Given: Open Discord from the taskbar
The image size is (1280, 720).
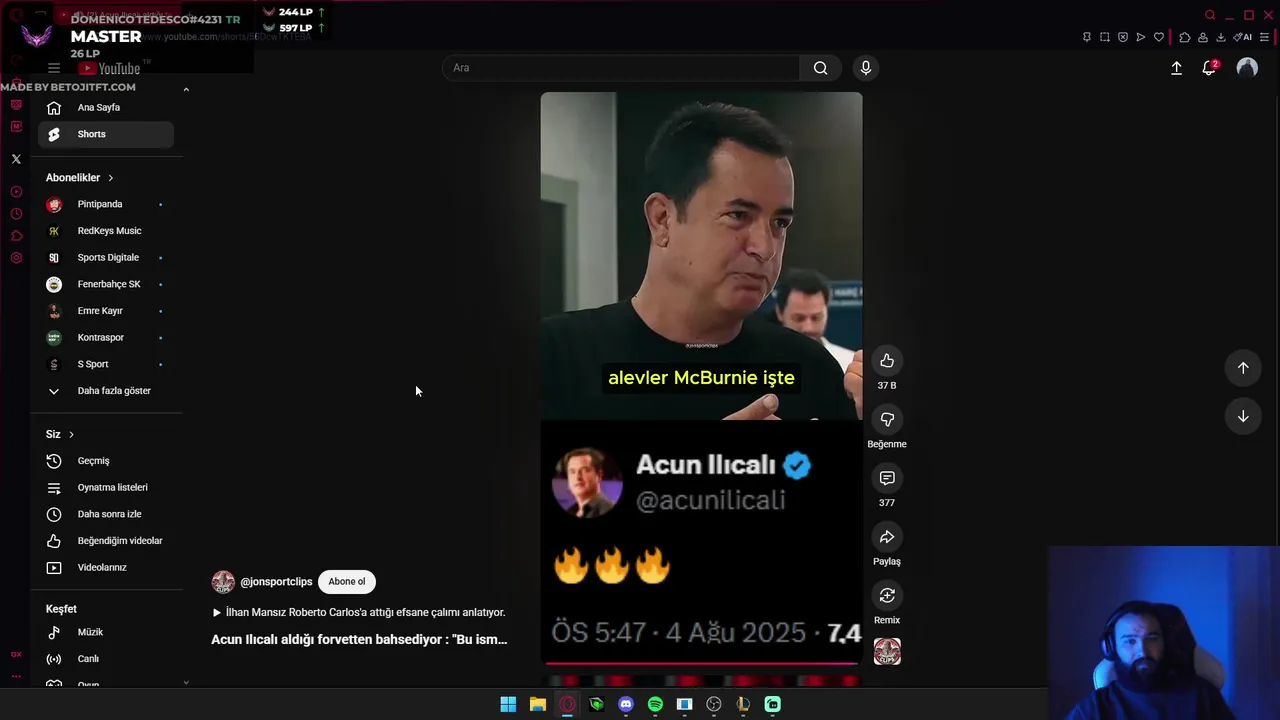Looking at the screenshot, I should 626,704.
